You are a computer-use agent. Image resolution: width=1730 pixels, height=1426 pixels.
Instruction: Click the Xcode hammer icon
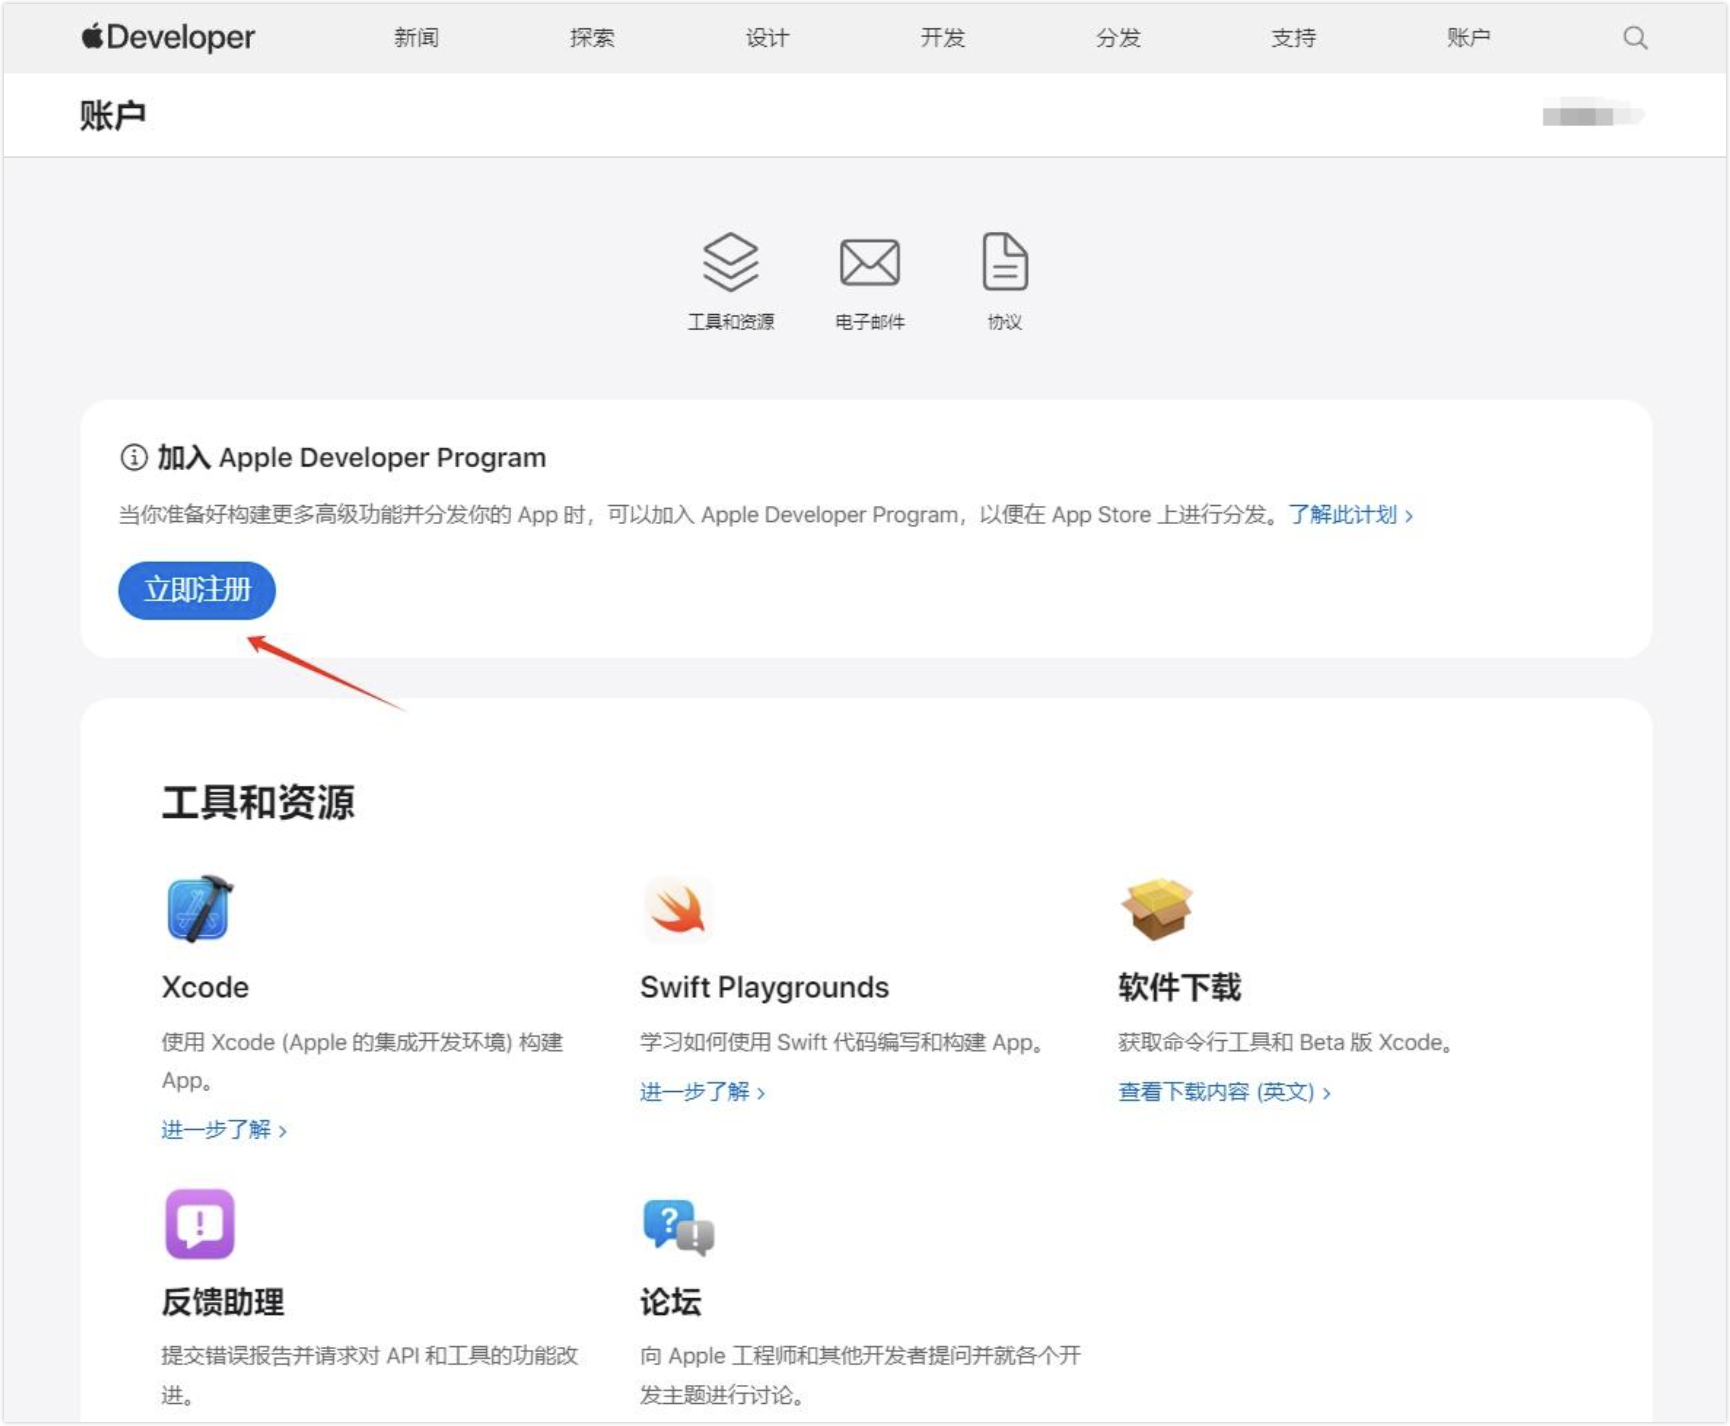pyautogui.click(x=200, y=909)
